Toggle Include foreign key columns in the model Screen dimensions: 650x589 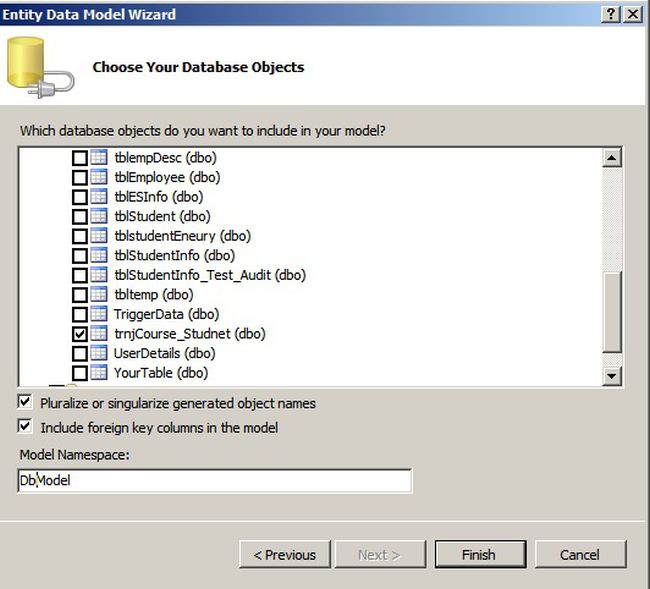pos(25,426)
